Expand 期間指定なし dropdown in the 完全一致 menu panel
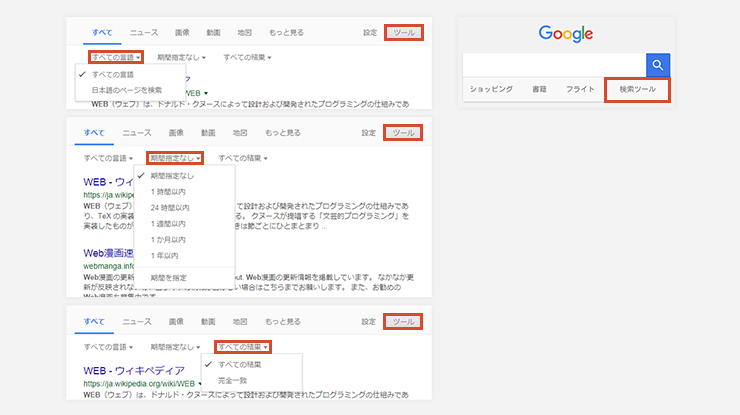The image size is (740, 415). 175,347
